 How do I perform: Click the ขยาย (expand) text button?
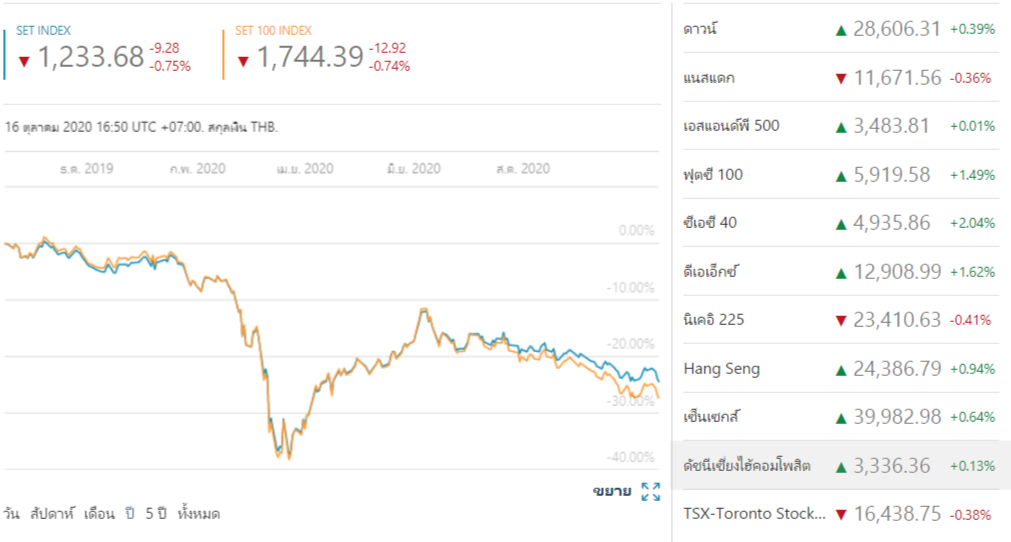pos(611,491)
